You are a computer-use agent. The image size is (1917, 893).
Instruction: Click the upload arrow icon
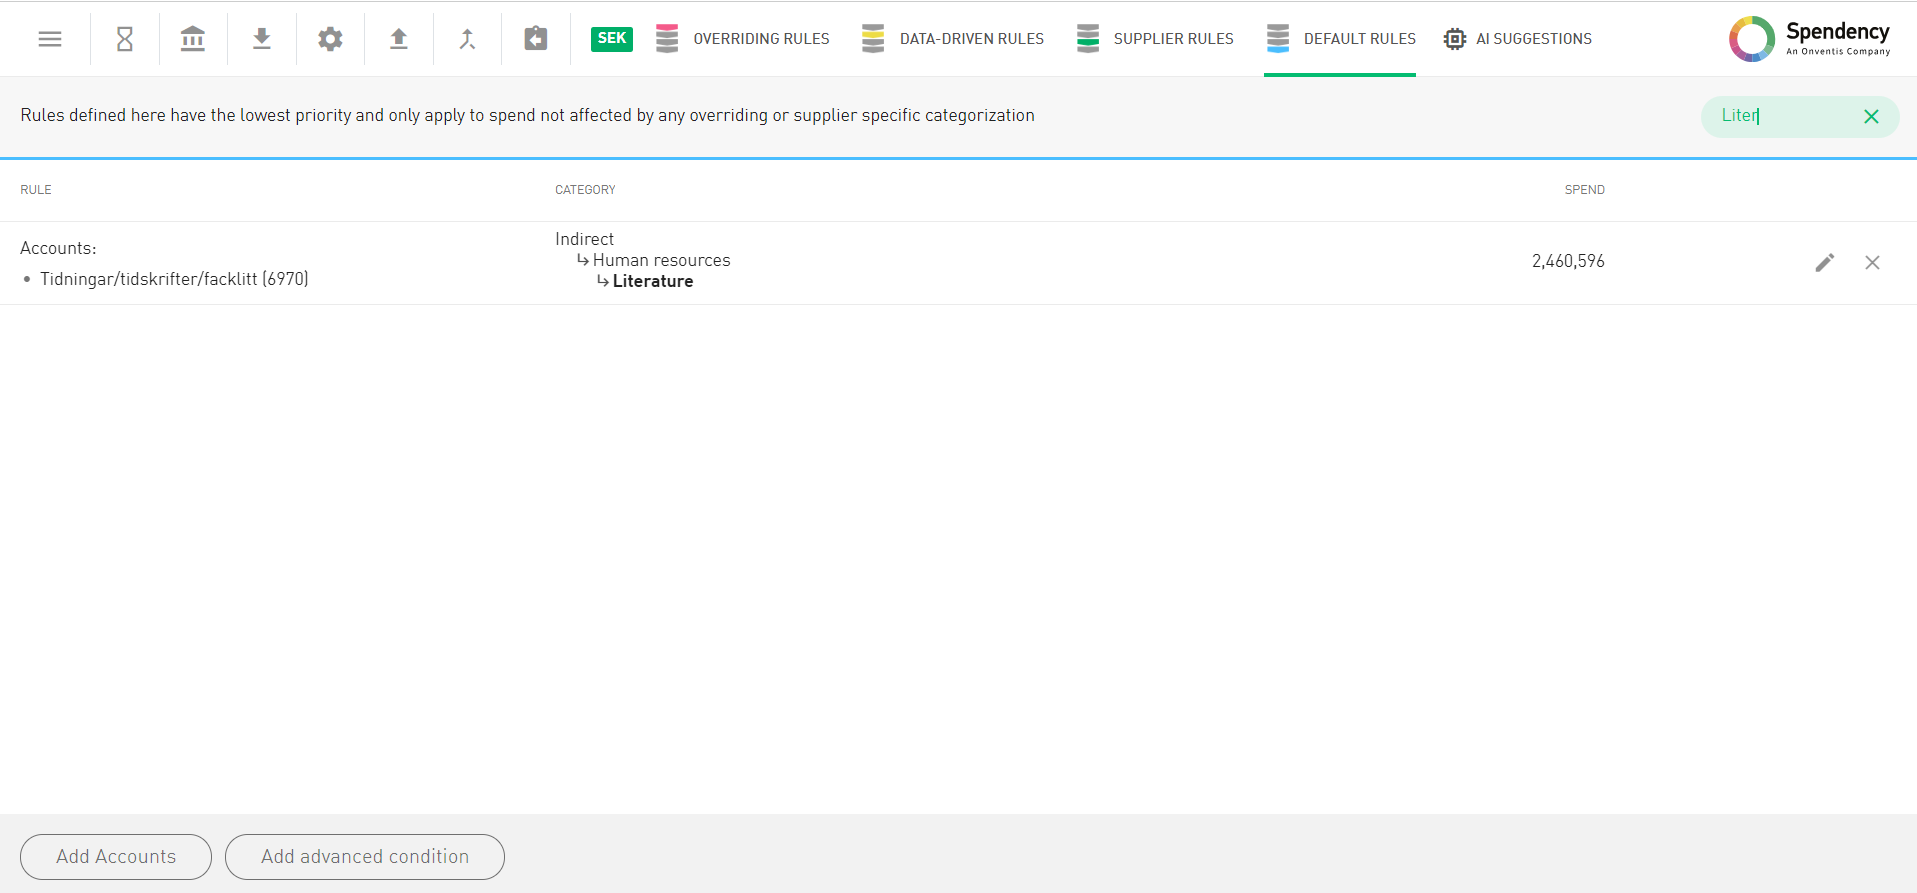click(399, 39)
